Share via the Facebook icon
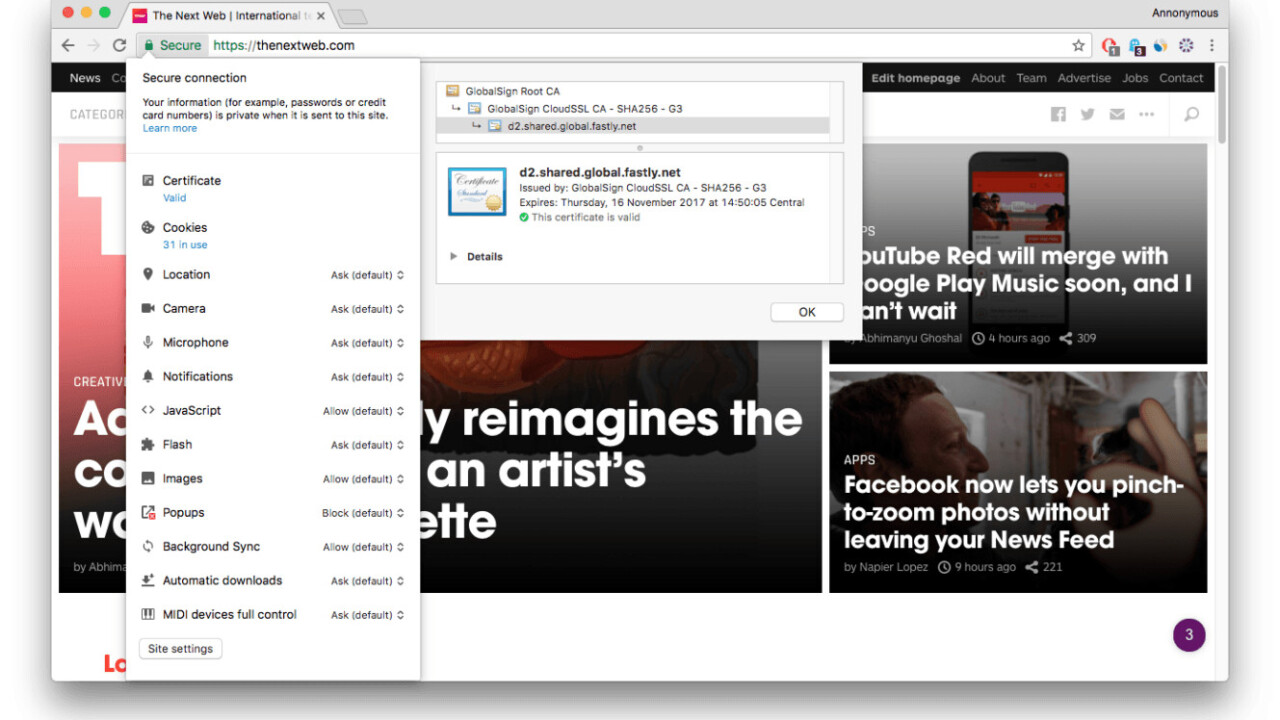Image resolution: width=1280 pixels, height=720 pixels. pos(1058,115)
